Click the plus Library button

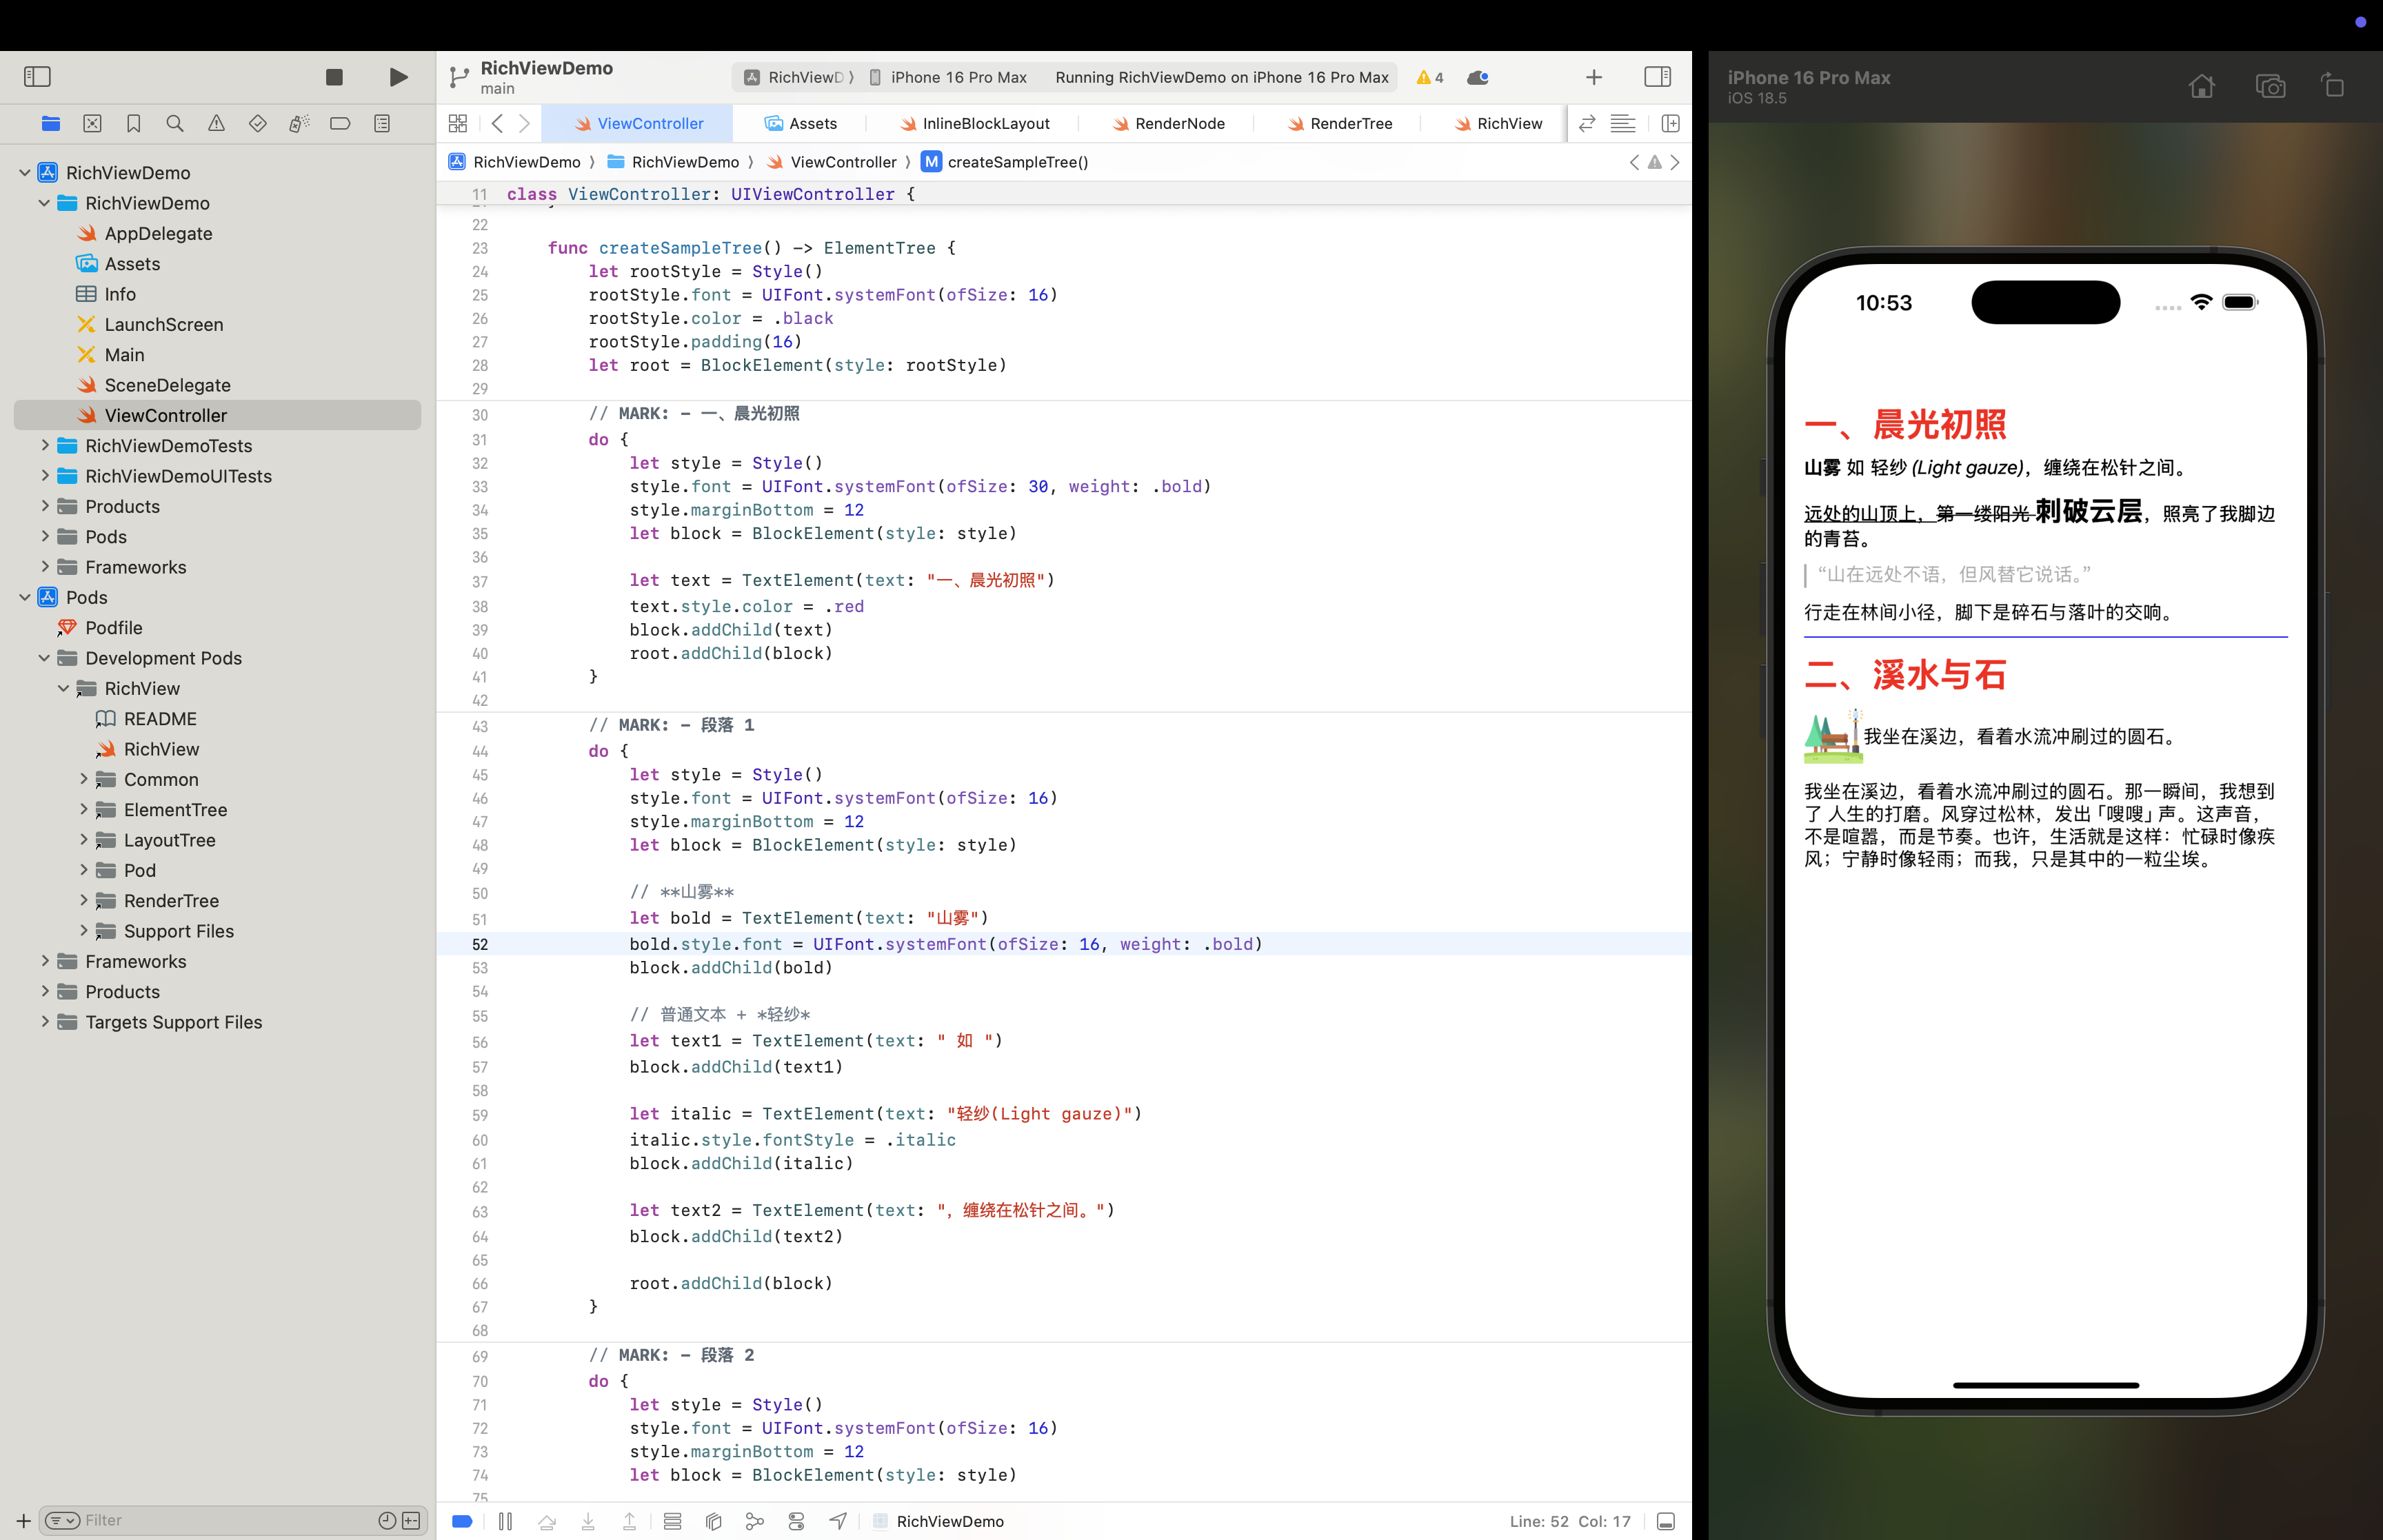(1594, 77)
